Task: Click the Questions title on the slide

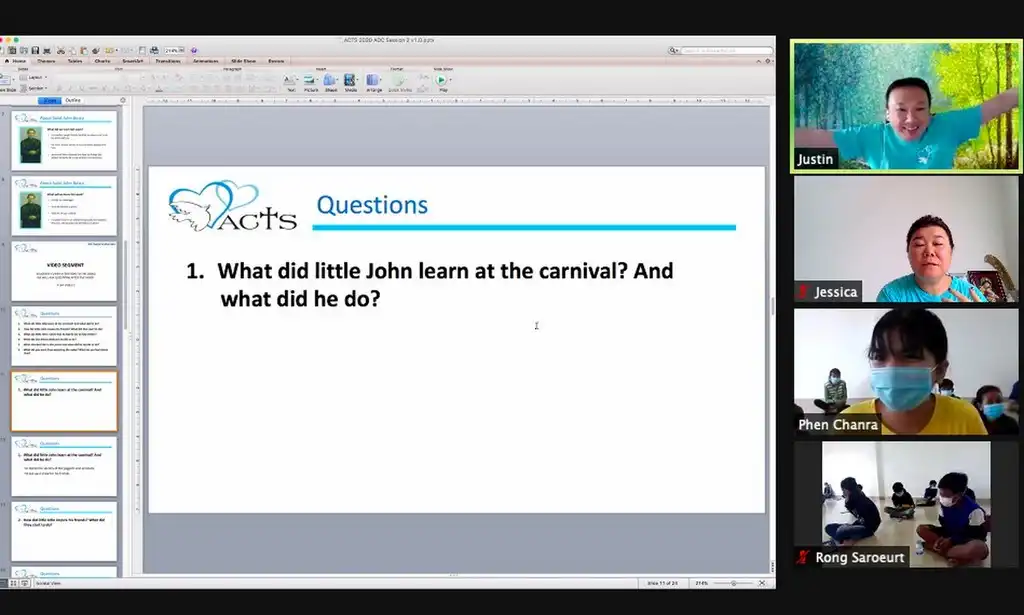Action: point(372,205)
